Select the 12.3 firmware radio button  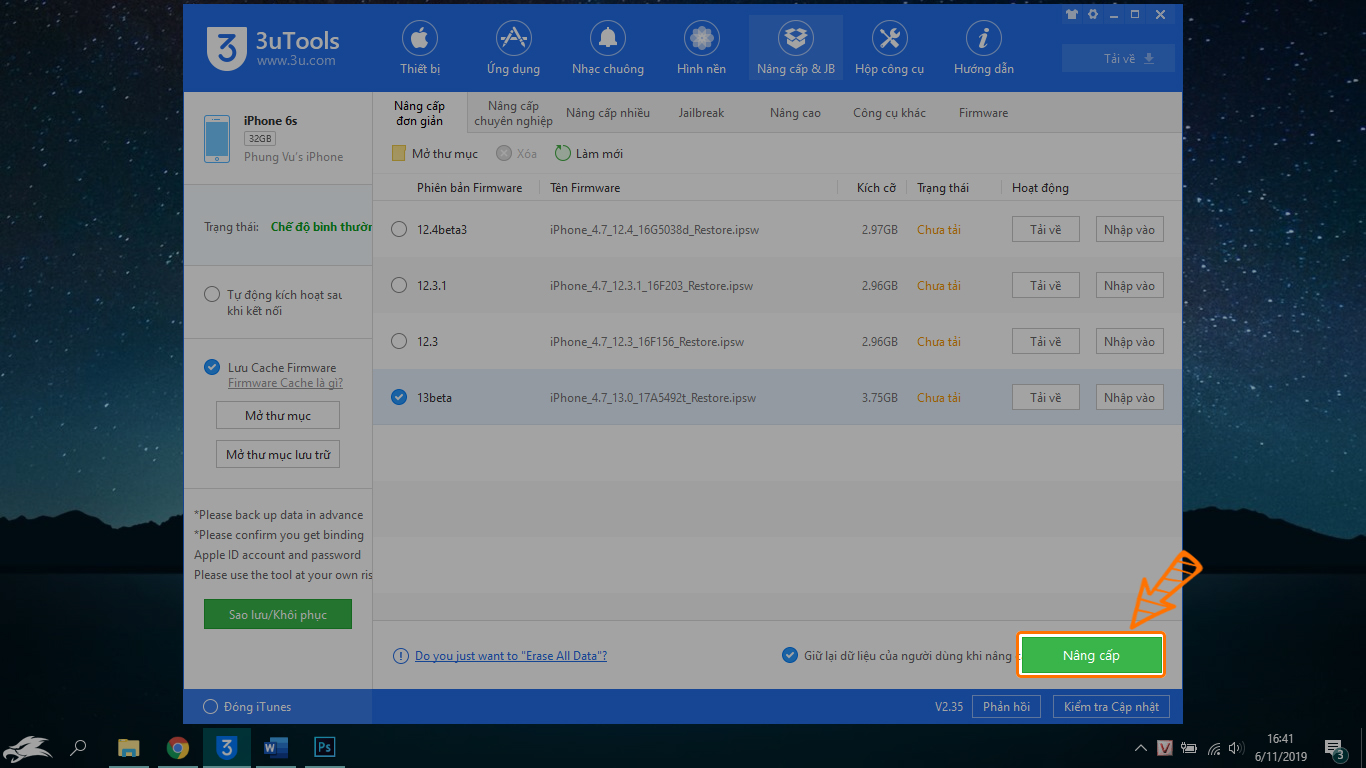(x=399, y=342)
